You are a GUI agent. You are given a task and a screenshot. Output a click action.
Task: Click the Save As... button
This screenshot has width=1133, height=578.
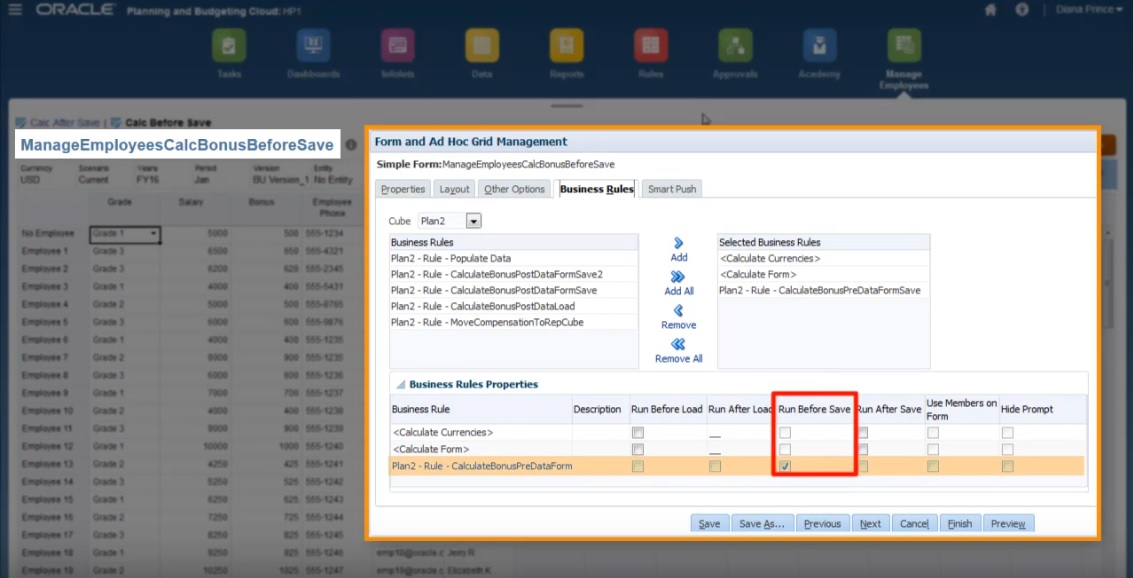pos(762,524)
